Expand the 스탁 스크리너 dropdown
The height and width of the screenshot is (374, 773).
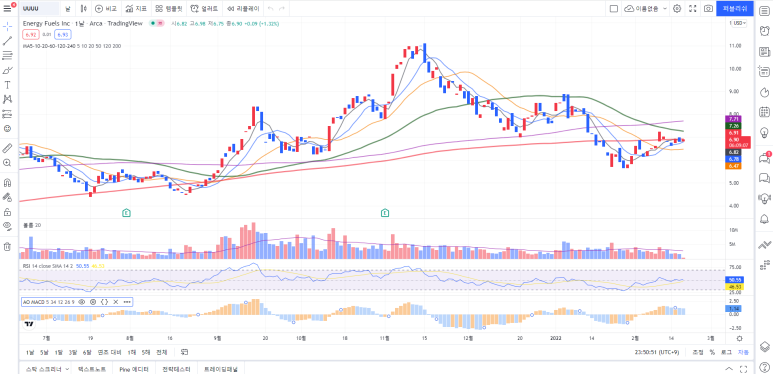[67, 369]
